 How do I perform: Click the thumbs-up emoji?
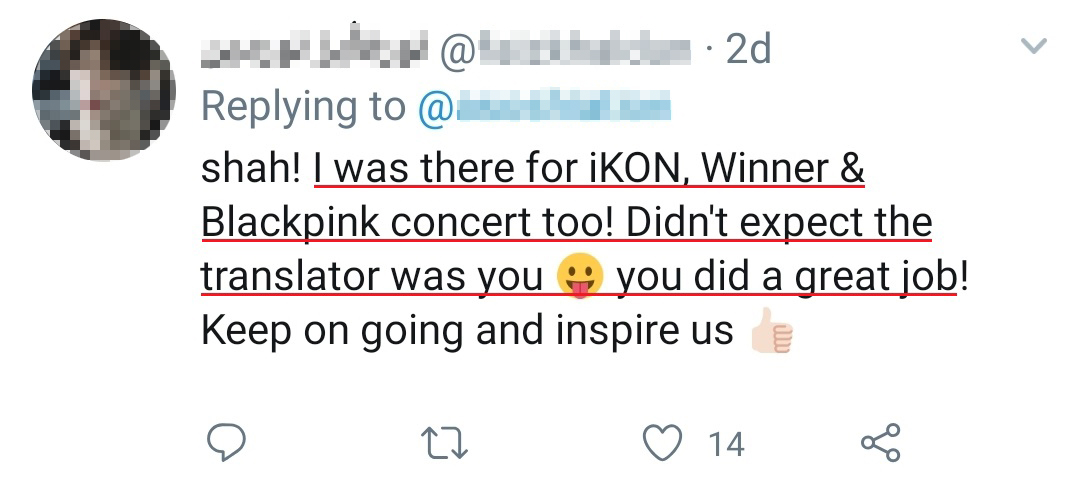click(771, 331)
